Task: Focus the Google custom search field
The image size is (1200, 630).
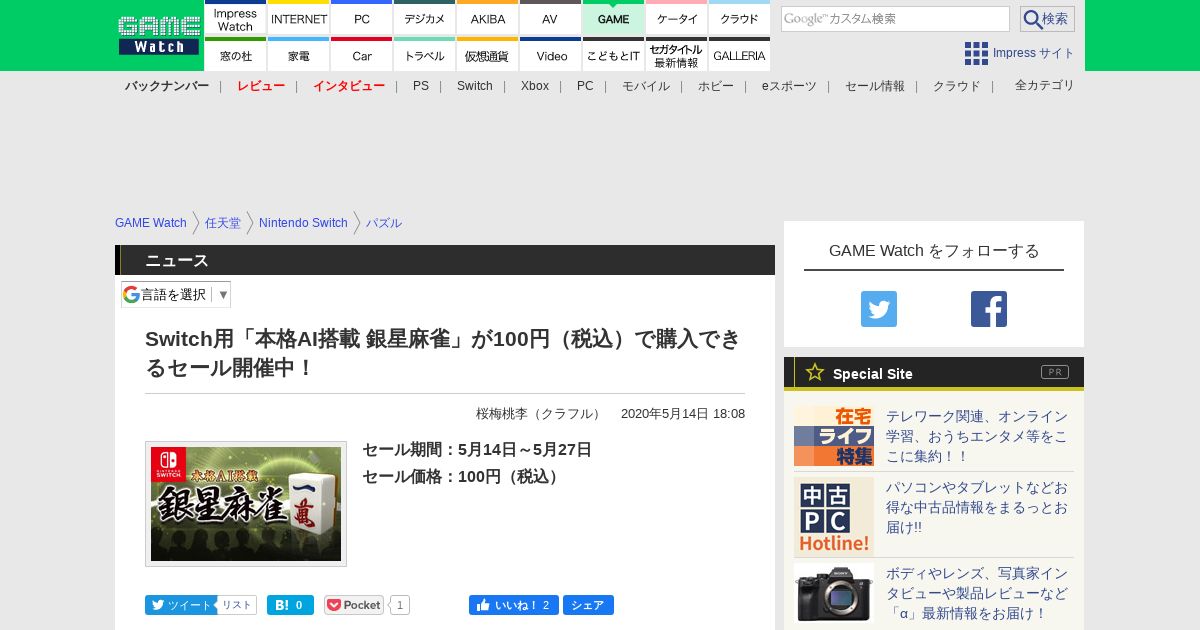Action: (895, 19)
